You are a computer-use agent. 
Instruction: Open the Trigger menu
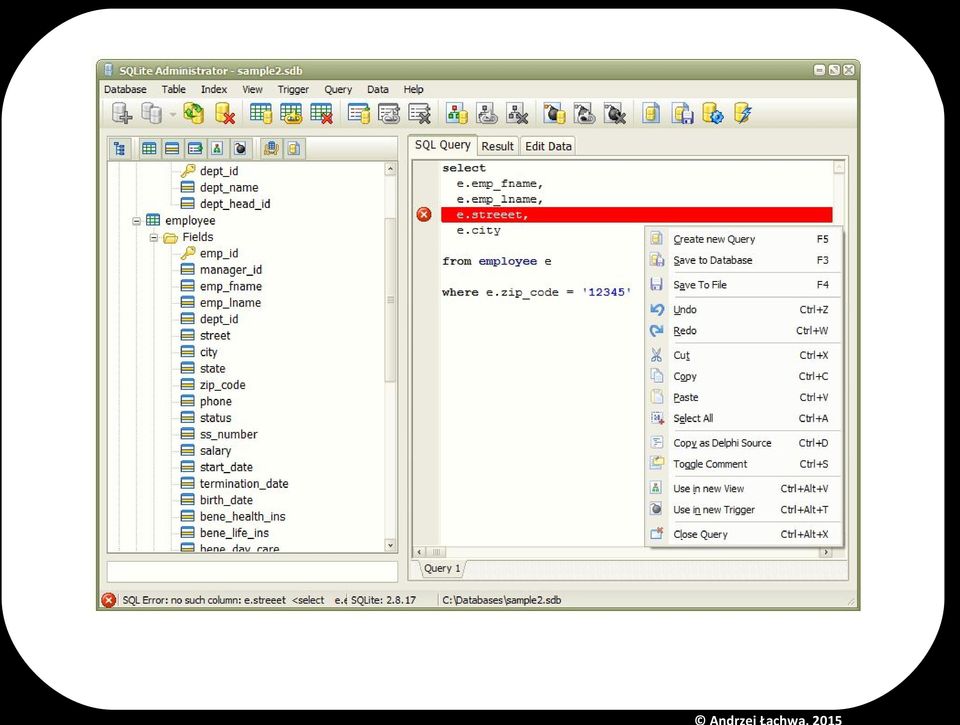click(293, 89)
